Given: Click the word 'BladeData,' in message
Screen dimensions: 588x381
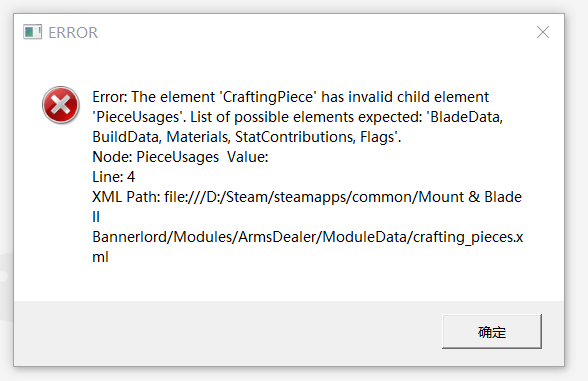Looking at the screenshot, I should [x=465, y=117].
